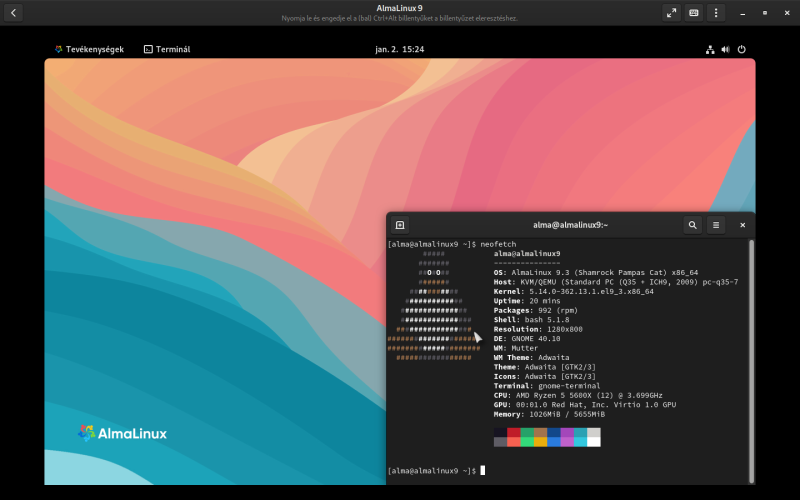Click the WM: Mutter line
800x500 pixels.
tap(515, 348)
